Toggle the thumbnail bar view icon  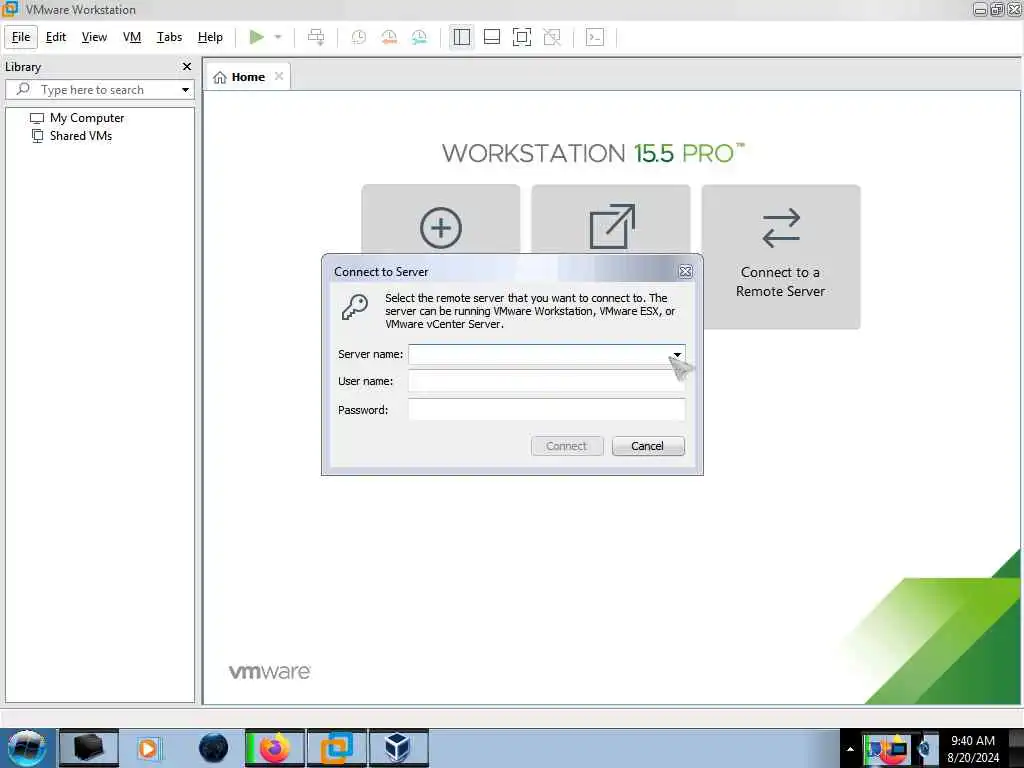pos(492,37)
